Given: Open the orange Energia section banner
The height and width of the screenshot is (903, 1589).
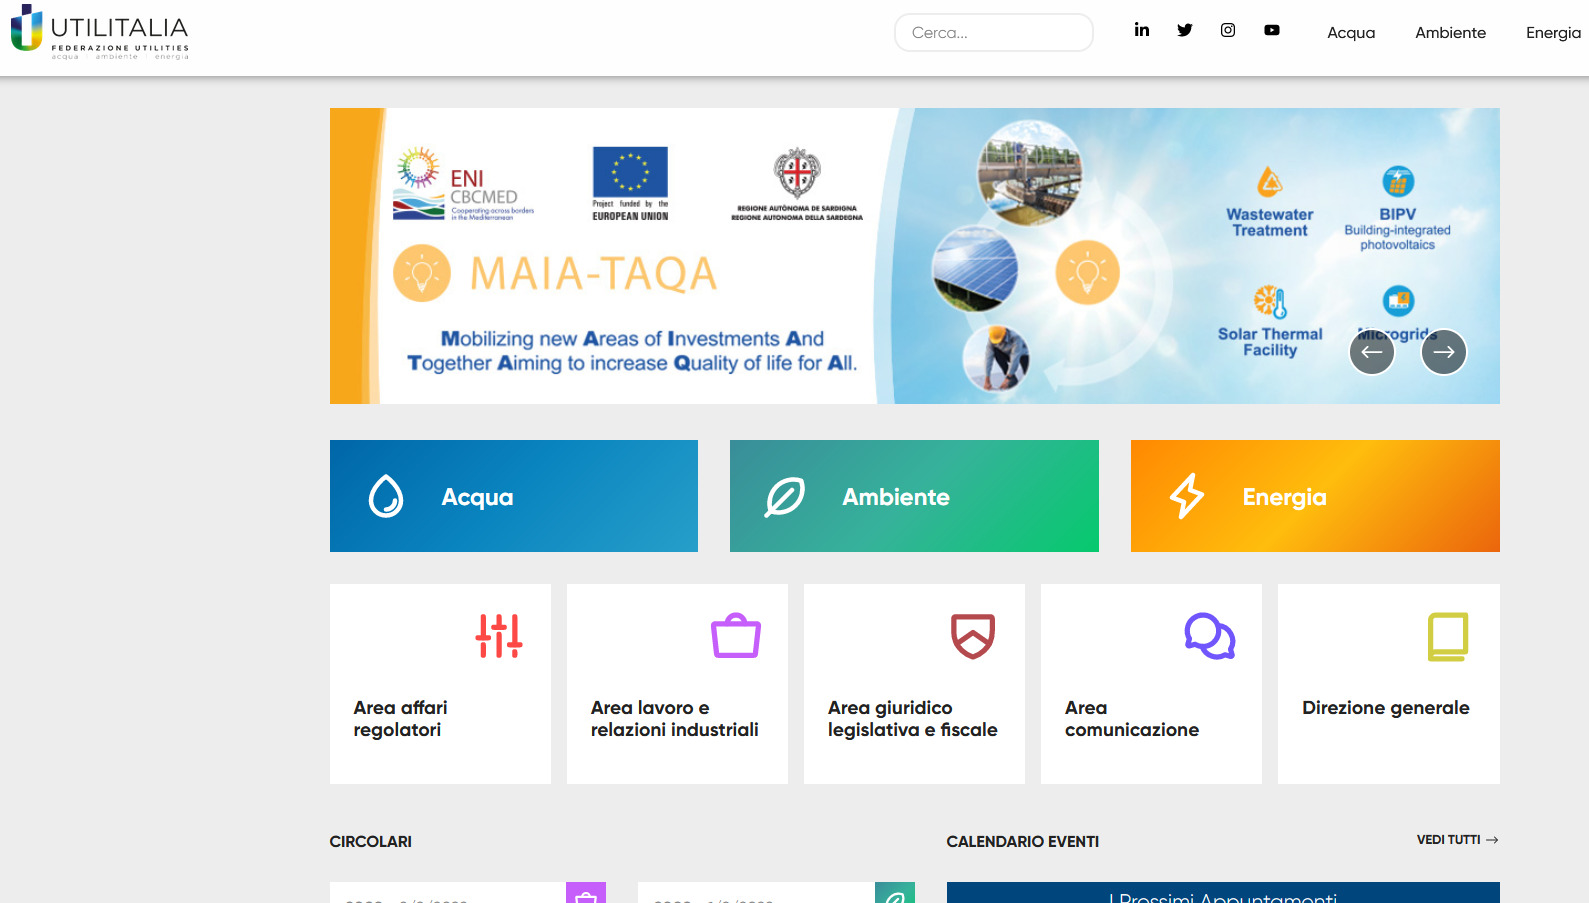Looking at the screenshot, I should (1315, 496).
